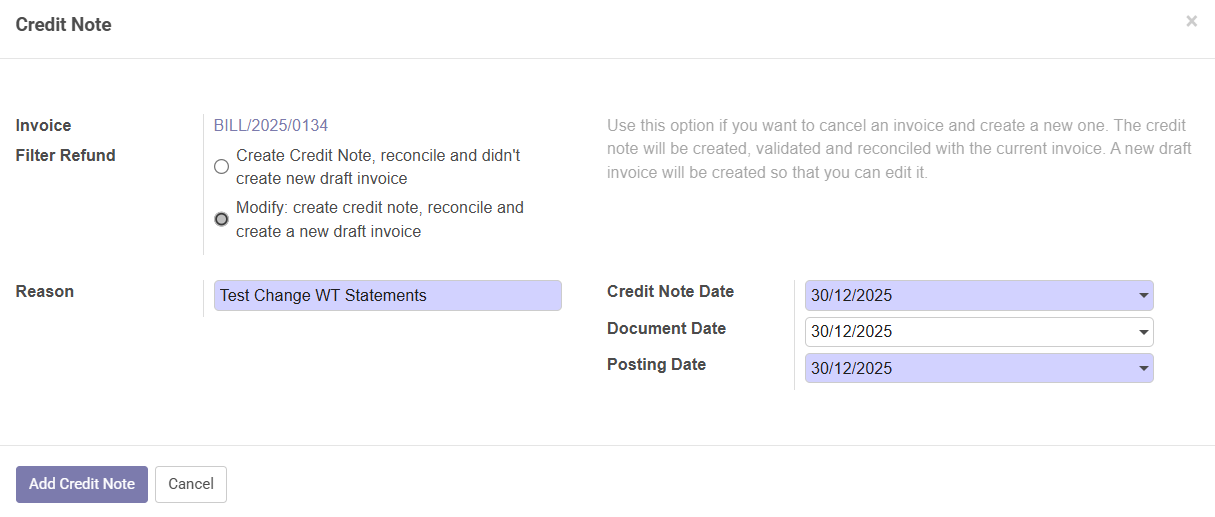The width and height of the screenshot is (1215, 517).
Task: Click the Credit Note dialog title
Action: click(x=64, y=25)
